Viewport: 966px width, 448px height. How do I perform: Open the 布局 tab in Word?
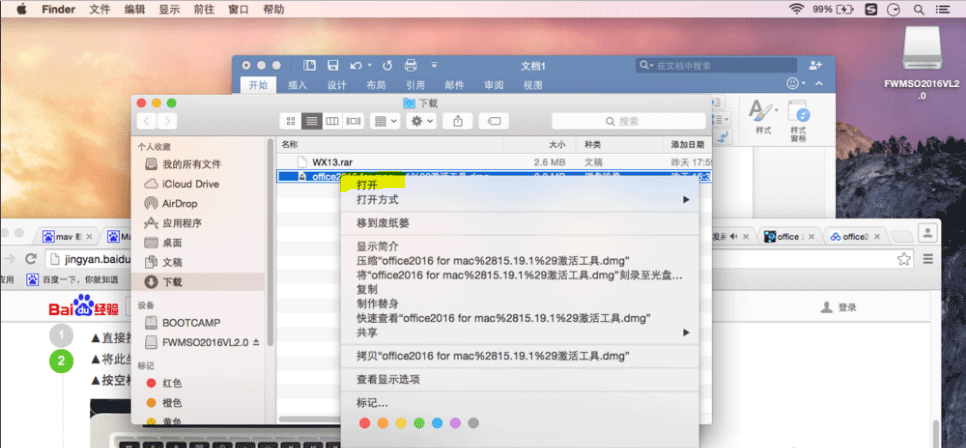click(376, 85)
